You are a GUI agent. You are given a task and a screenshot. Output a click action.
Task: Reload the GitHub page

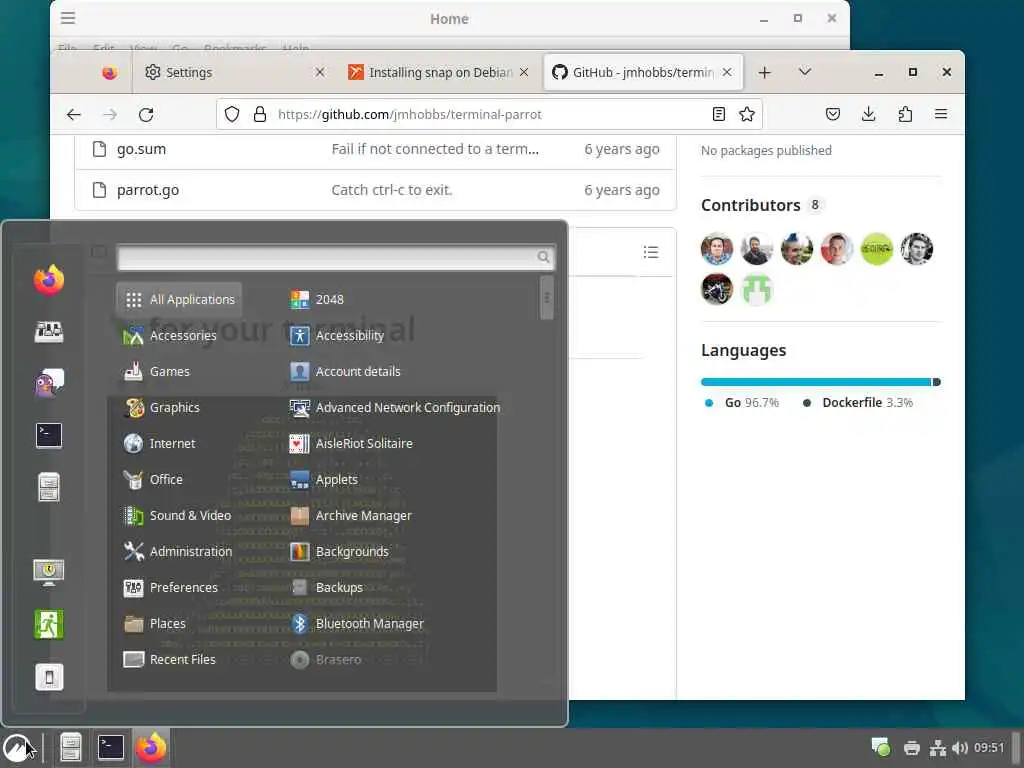[x=146, y=115]
